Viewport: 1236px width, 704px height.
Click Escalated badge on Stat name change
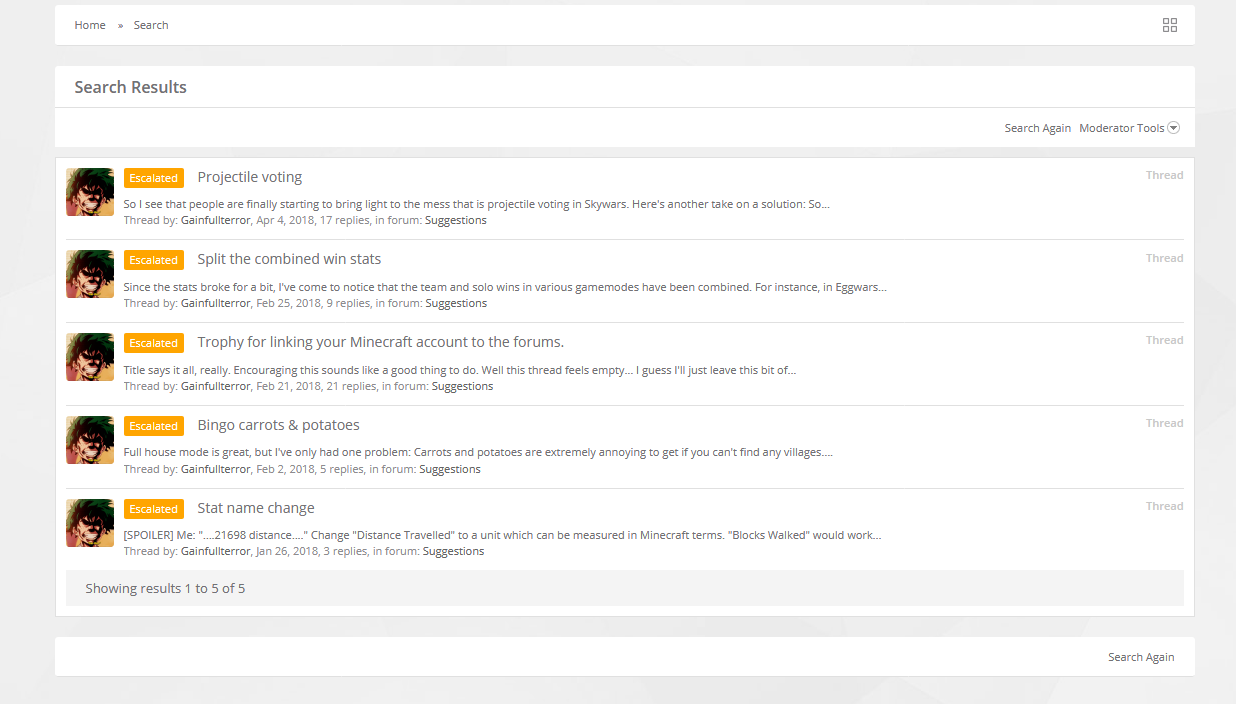pyautogui.click(x=154, y=509)
